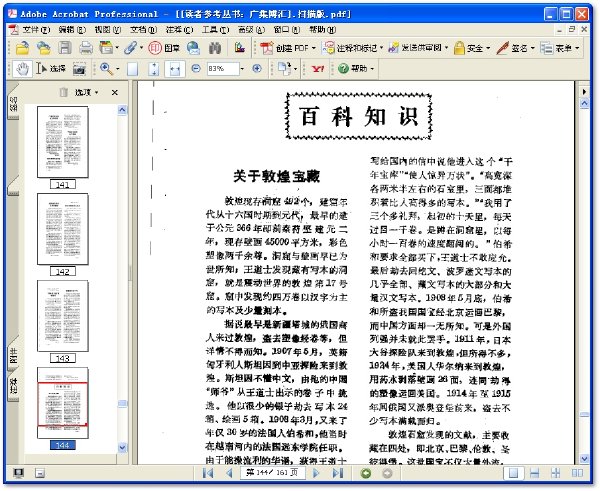Expand the 帮助 help toolbar dropdown
600x491 pixels.
click(372, 69)
